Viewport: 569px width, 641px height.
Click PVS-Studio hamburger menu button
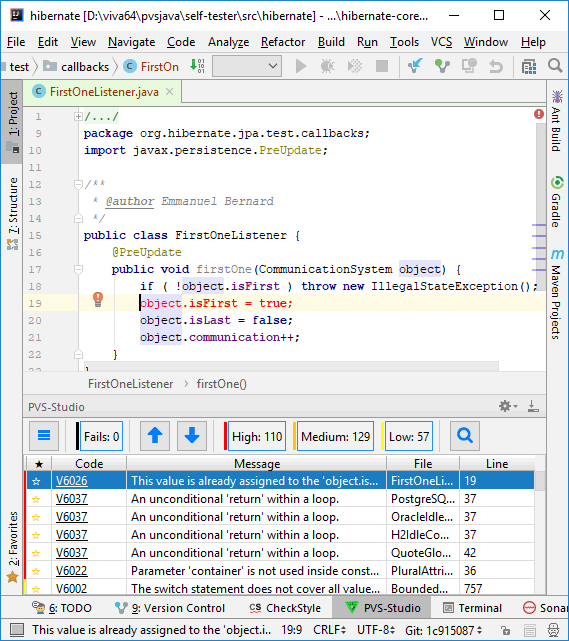click(x=44, y=436)
